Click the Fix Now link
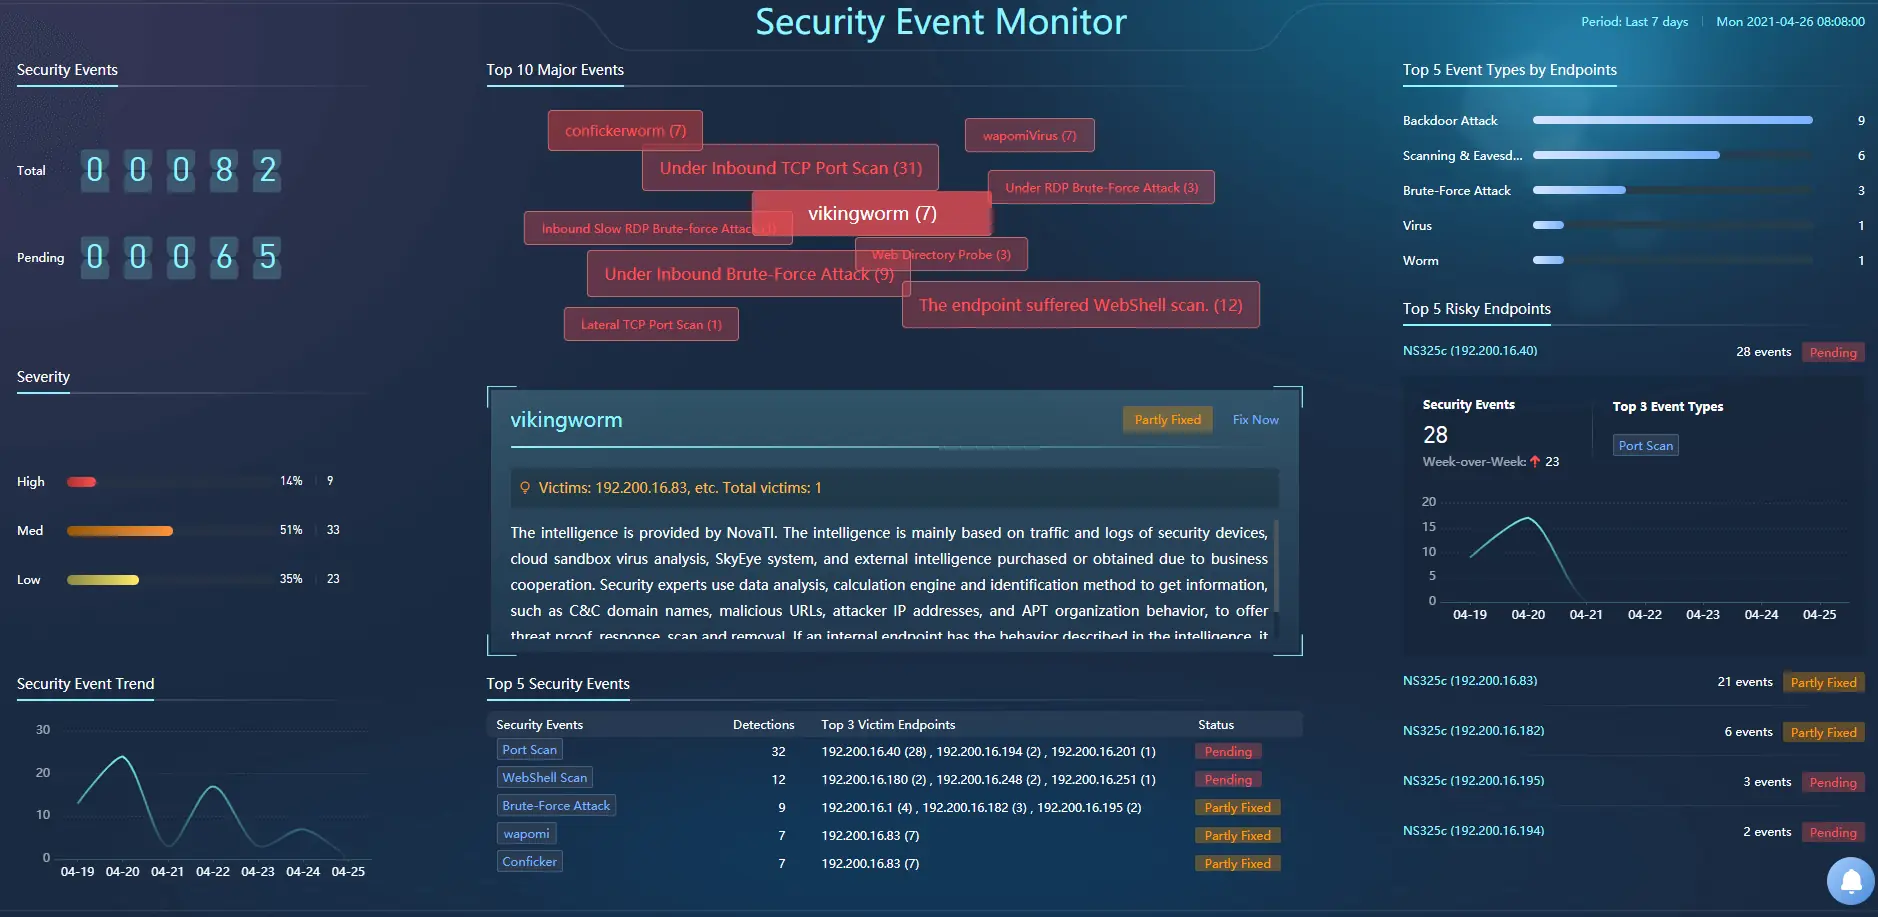Image resolution: width=1878 pixels, height=917 pixels. tap(1255, 420)
